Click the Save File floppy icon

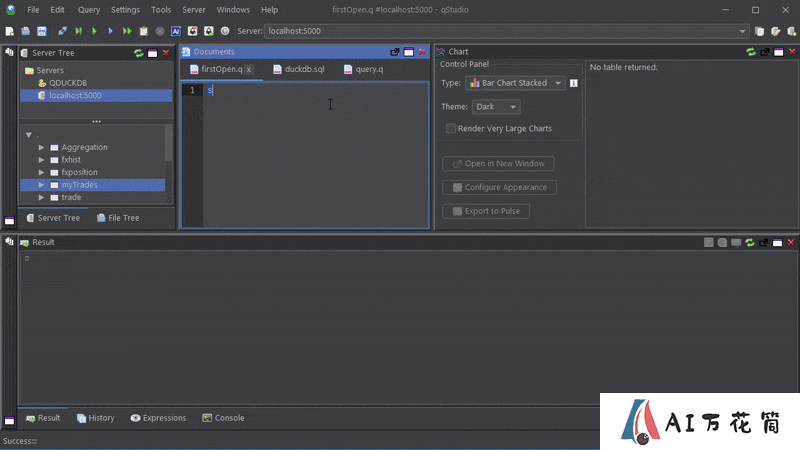[x=42, y=31]
